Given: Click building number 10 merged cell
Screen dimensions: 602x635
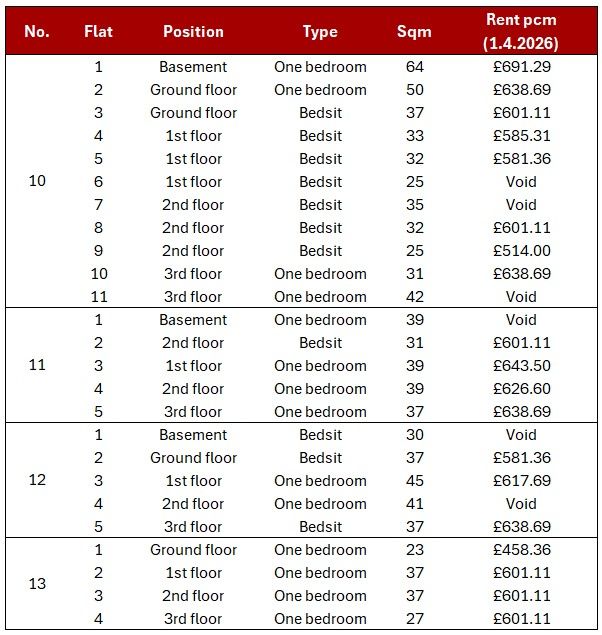Looking at the screenshot, I should click(x=37, y=181).
